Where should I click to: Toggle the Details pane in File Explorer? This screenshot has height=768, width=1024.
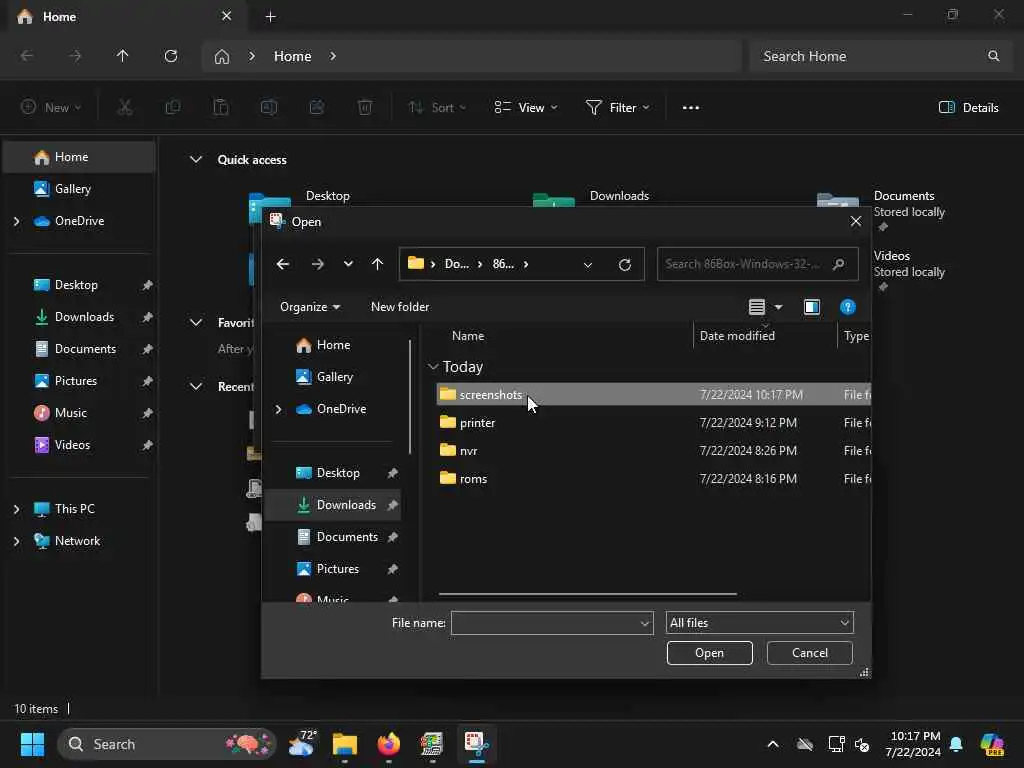[x=968, y=108]
